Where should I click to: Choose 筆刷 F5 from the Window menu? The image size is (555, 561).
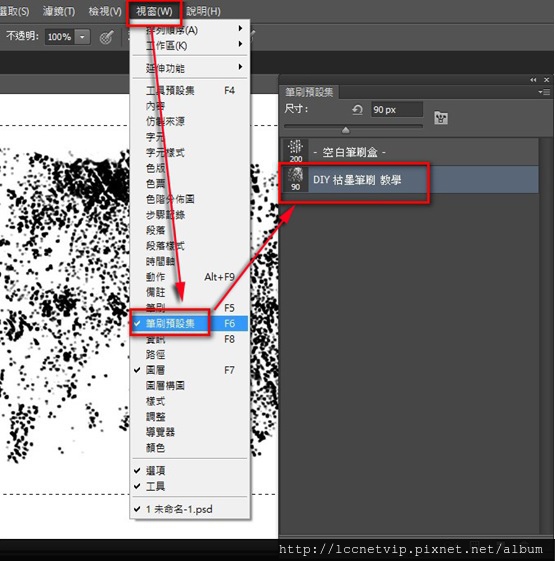tap(190, 308)
